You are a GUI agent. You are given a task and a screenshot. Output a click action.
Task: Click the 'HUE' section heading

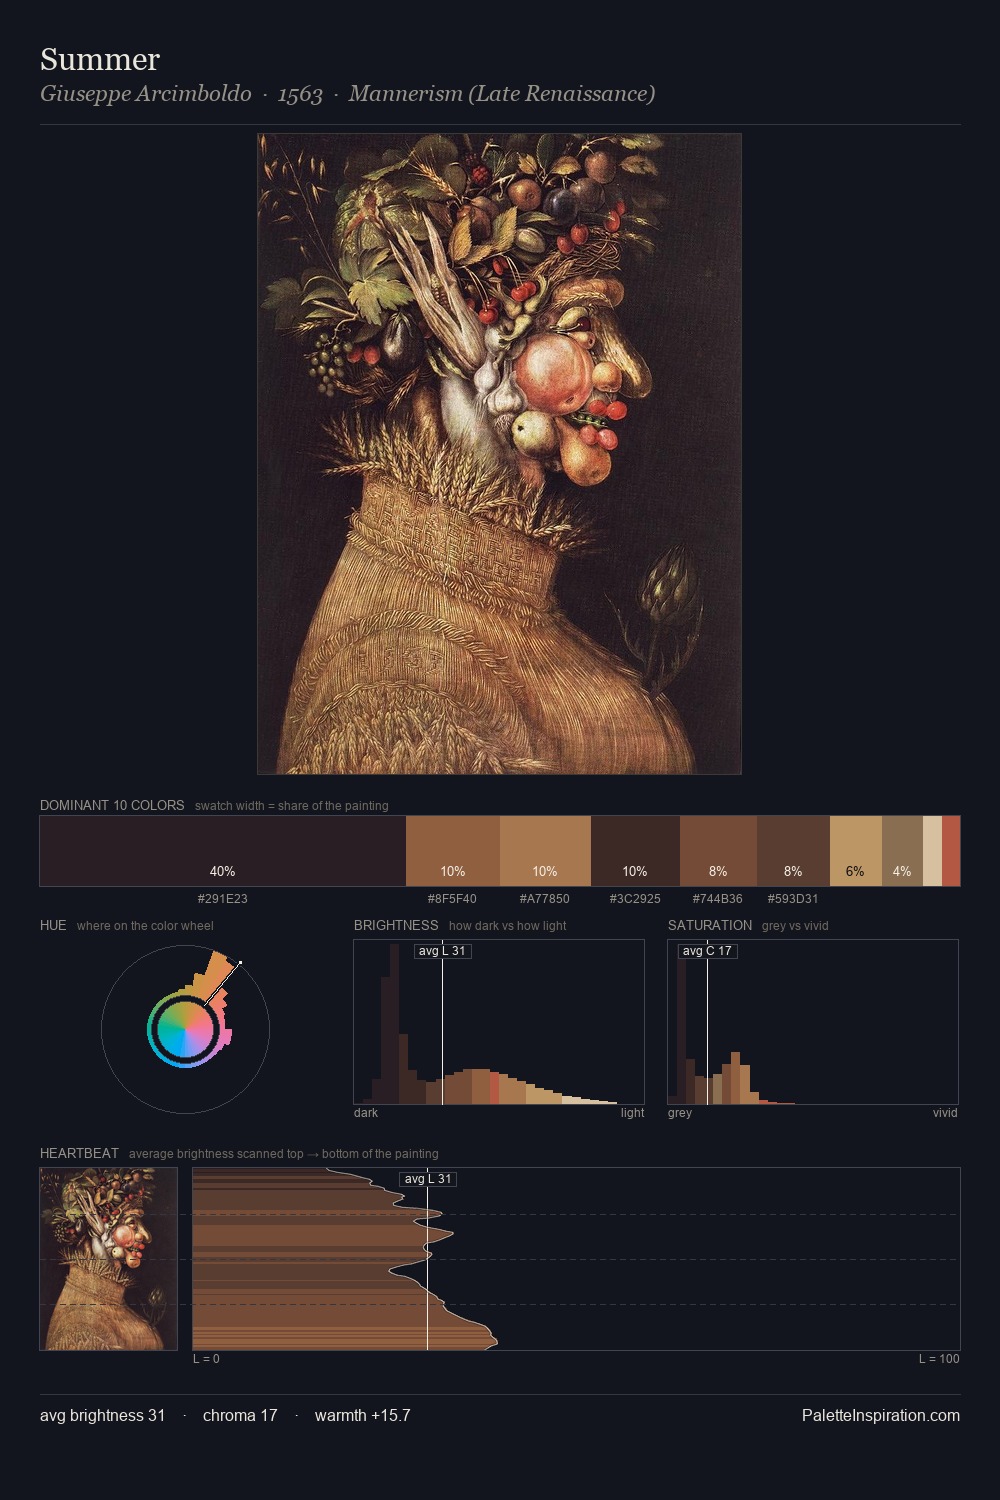[x=53, y=925]
